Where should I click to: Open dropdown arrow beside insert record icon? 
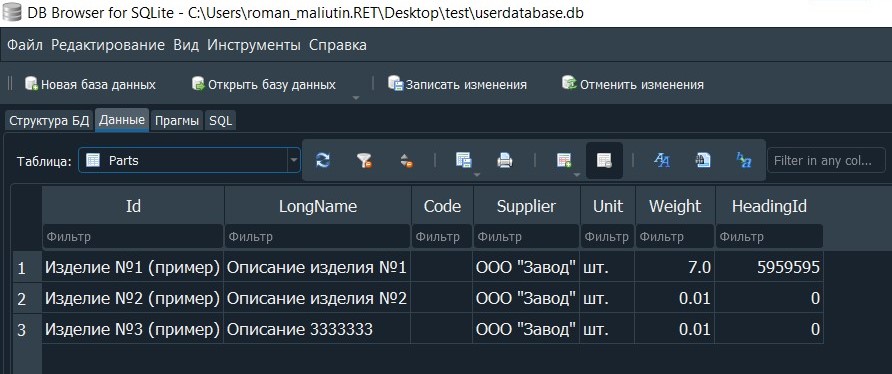point(577,175)
